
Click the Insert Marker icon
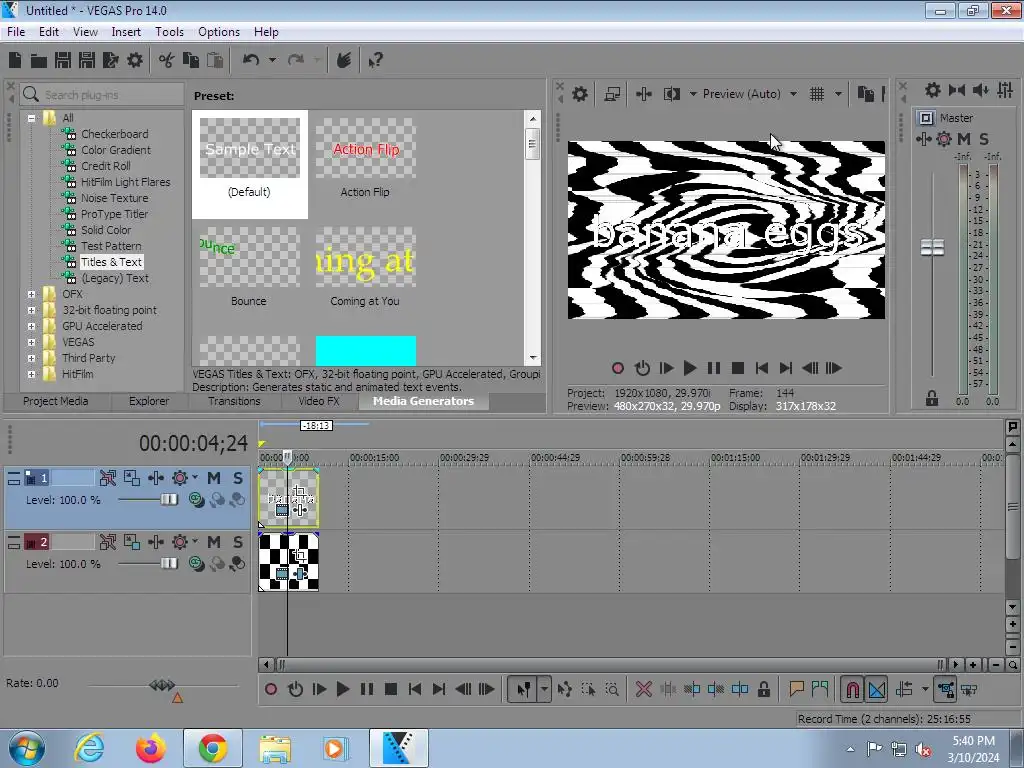point(796,689)
